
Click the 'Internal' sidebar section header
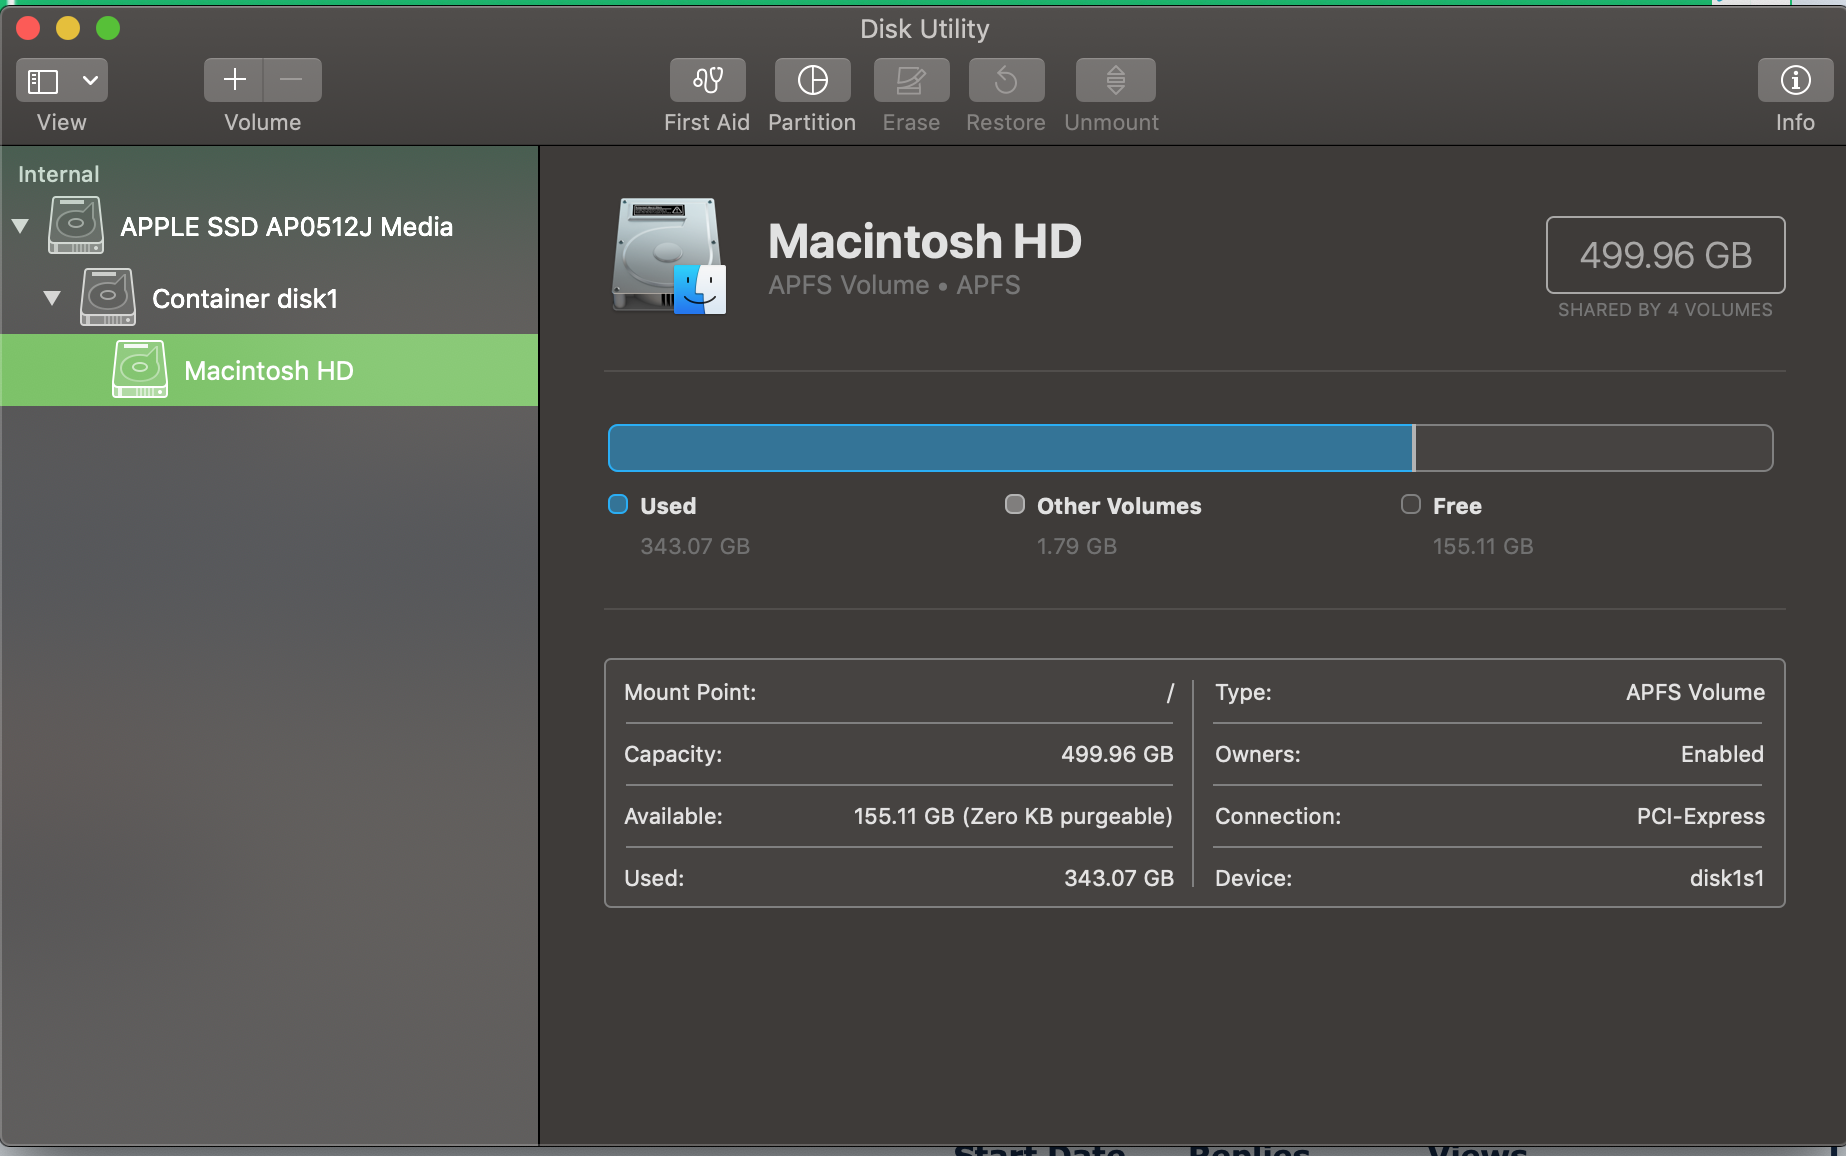(x=58, y=174)
